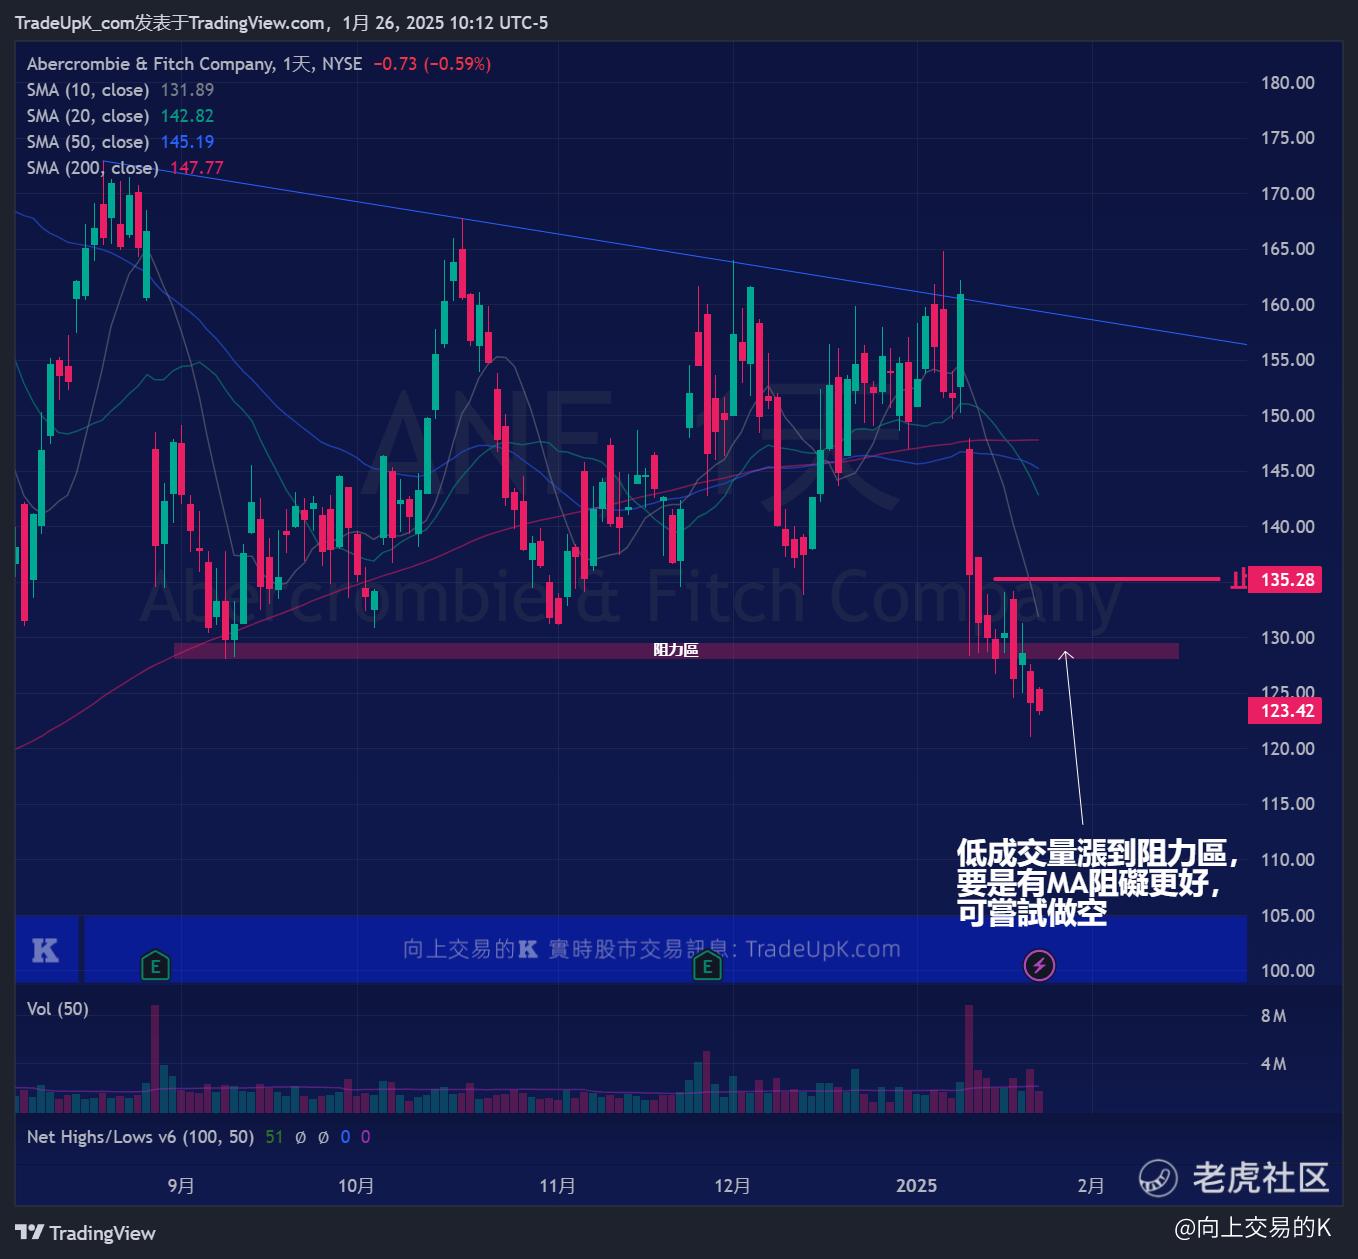Click the 135.28 red price label
Image resolution: width=1358 pixels, height=1259 pixels.
tap(1287, 580)
